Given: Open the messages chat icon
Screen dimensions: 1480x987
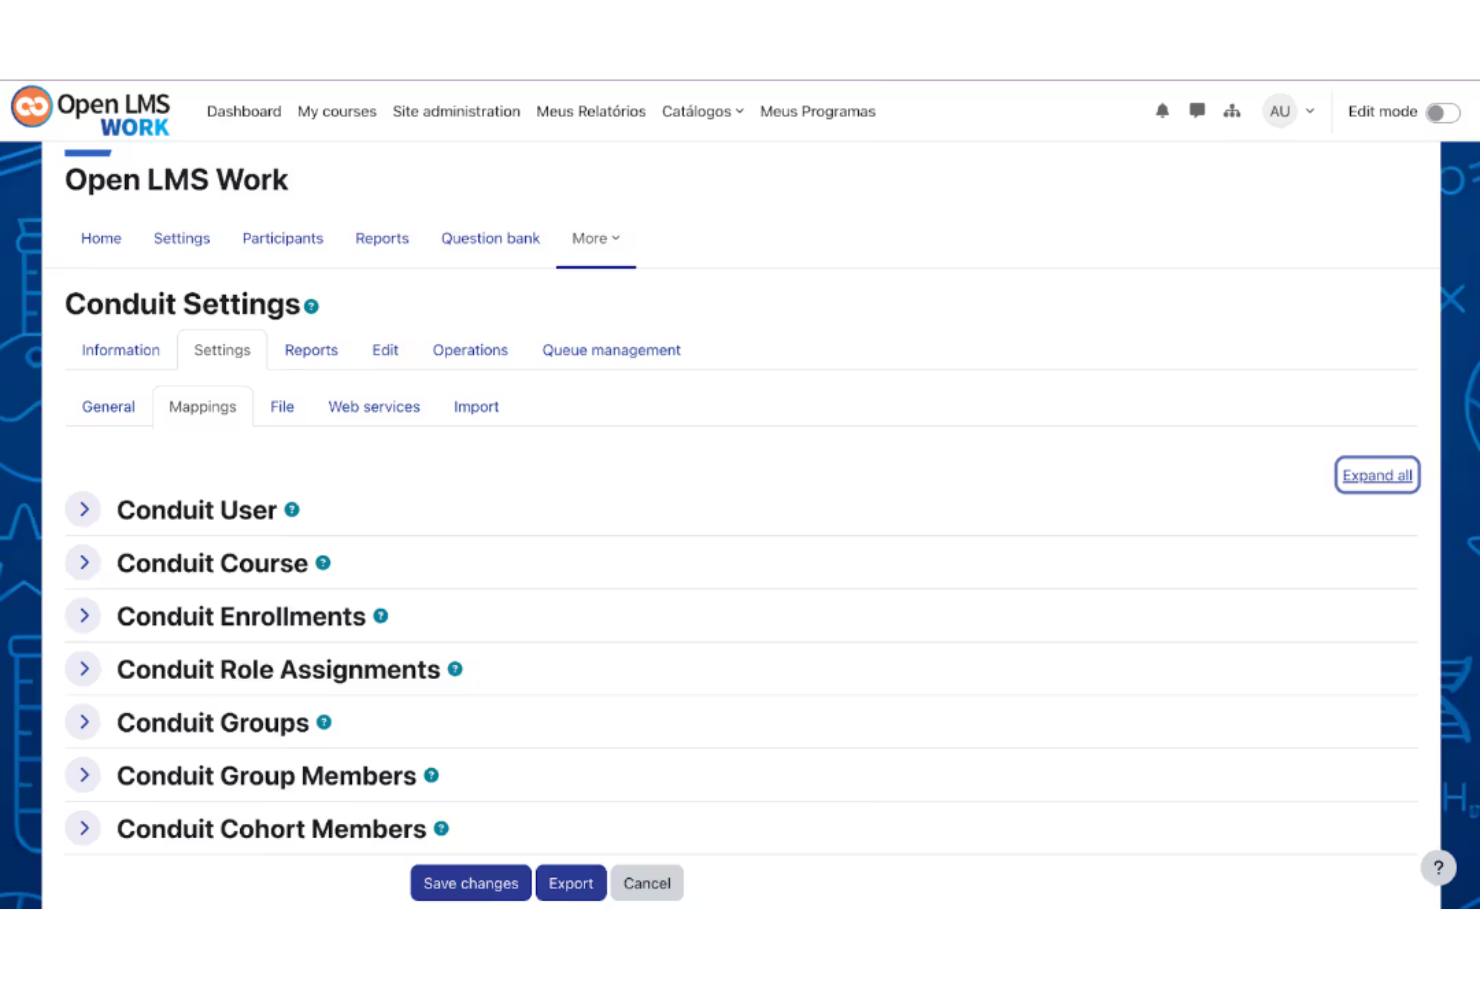Looking at the screenshot, I should [1196, 111].
